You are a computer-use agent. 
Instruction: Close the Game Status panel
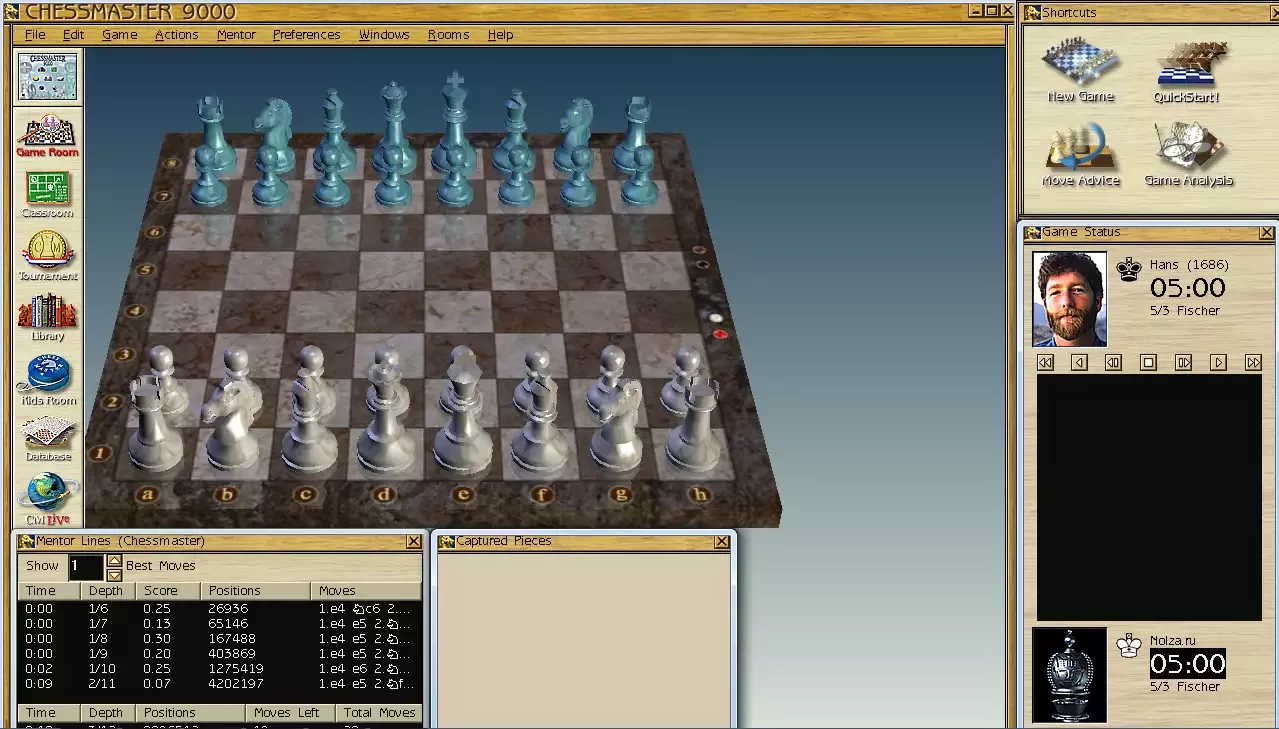(x=1266, y=232)
